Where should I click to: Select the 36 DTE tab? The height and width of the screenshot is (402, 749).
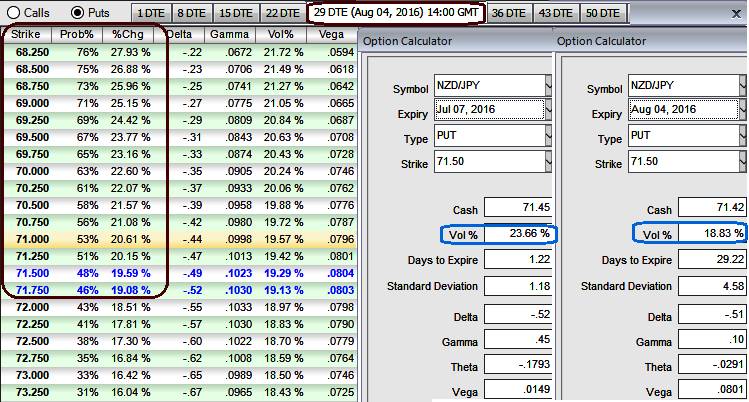coord(509,13)
